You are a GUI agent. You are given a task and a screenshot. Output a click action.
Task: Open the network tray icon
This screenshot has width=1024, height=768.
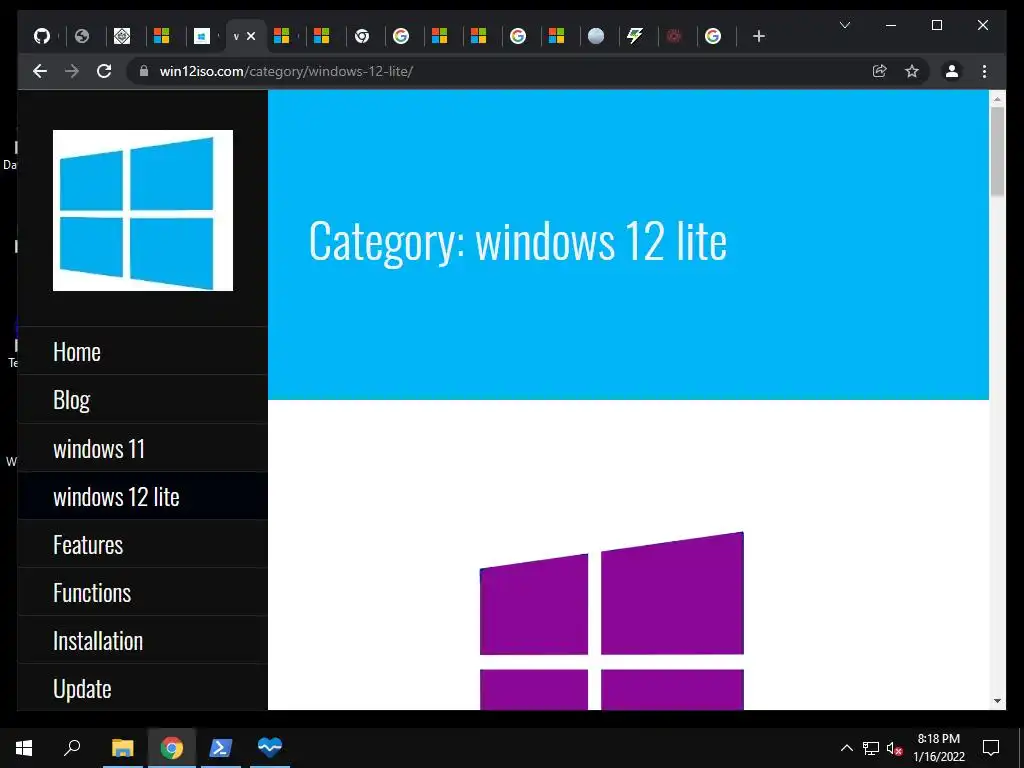pyautogui.click(x=871, y=748)
